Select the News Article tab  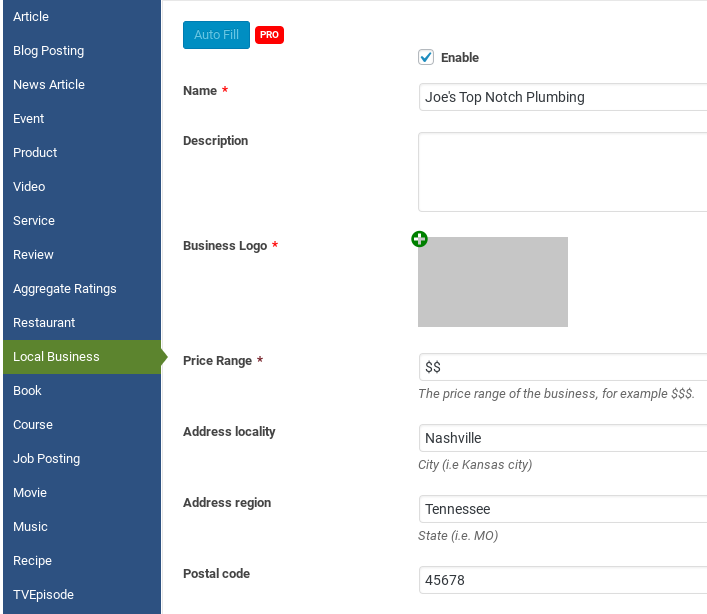(x=82, y=84)
